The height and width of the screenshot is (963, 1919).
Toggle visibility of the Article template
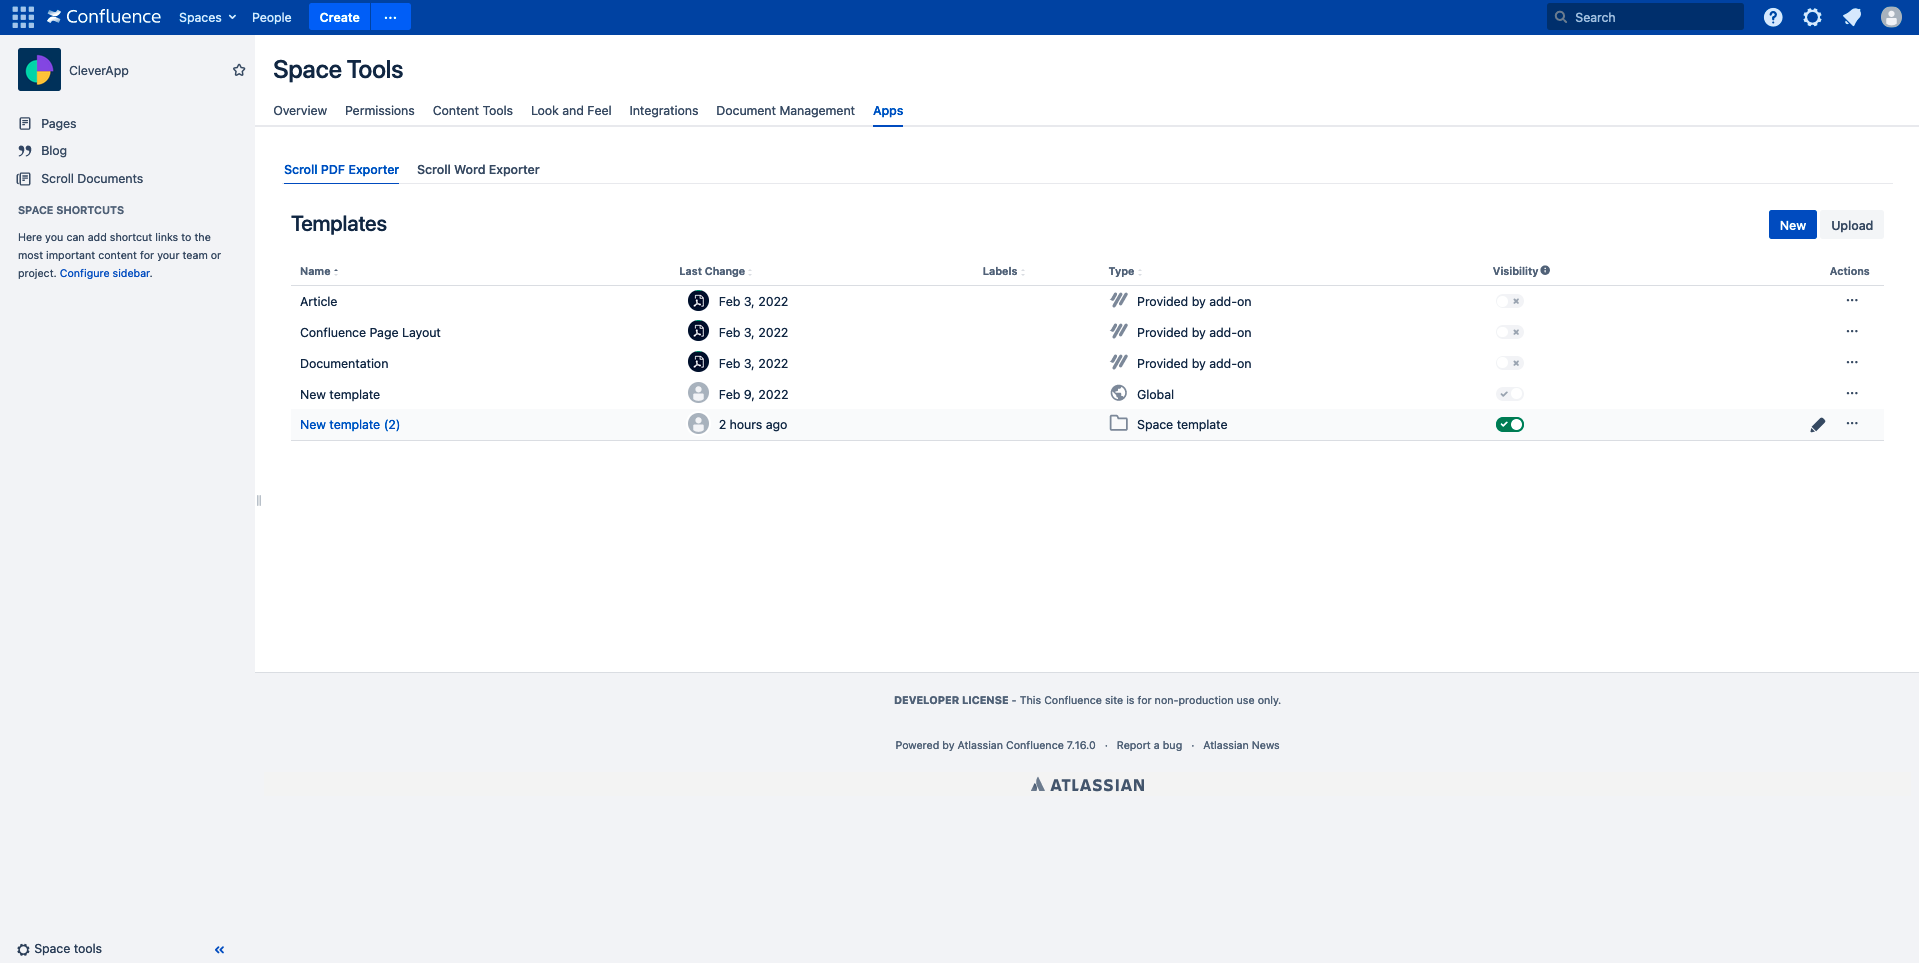click(x=1509, y=301)
